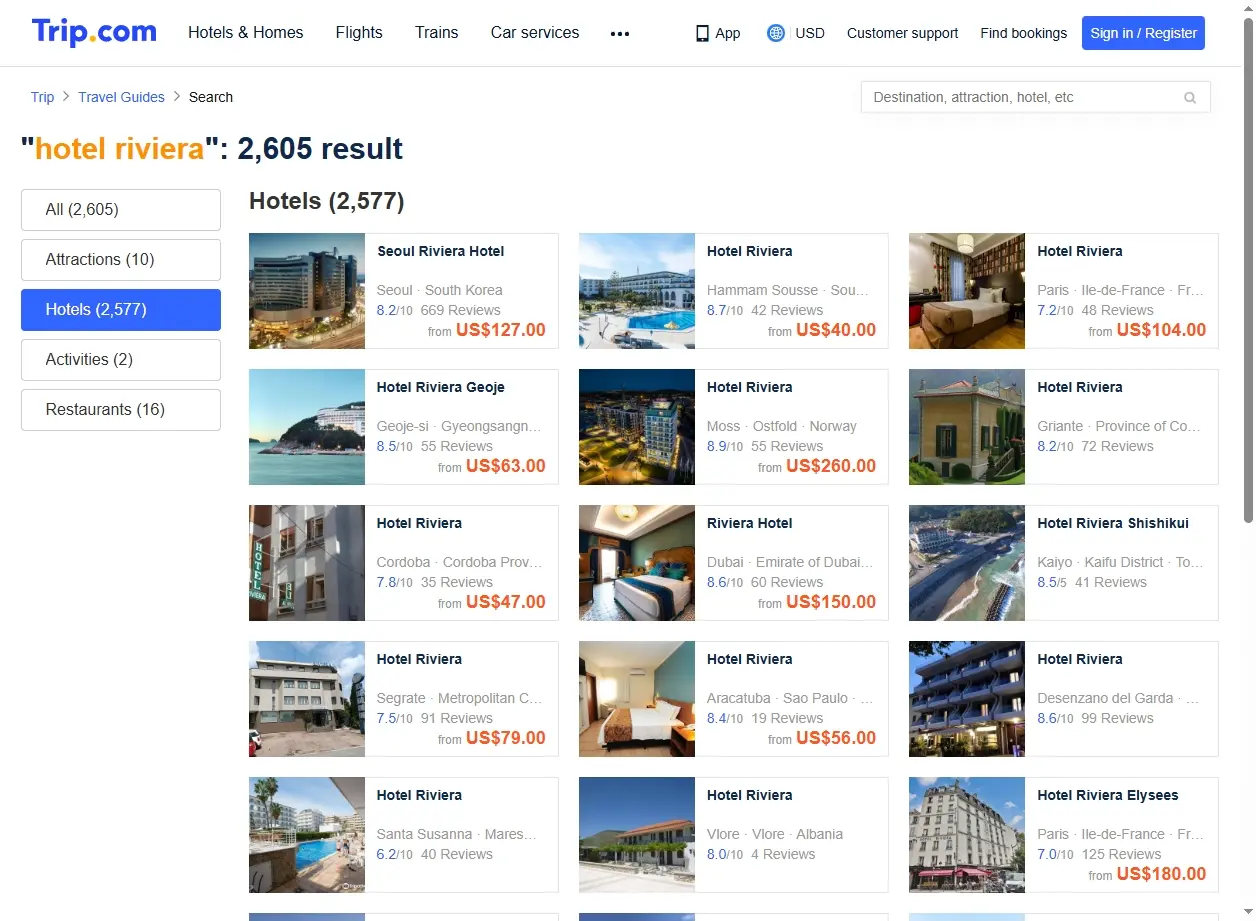Open the three-dots more menu
Viewport: 1256px width, 921px height.
(x=620, y=34)
